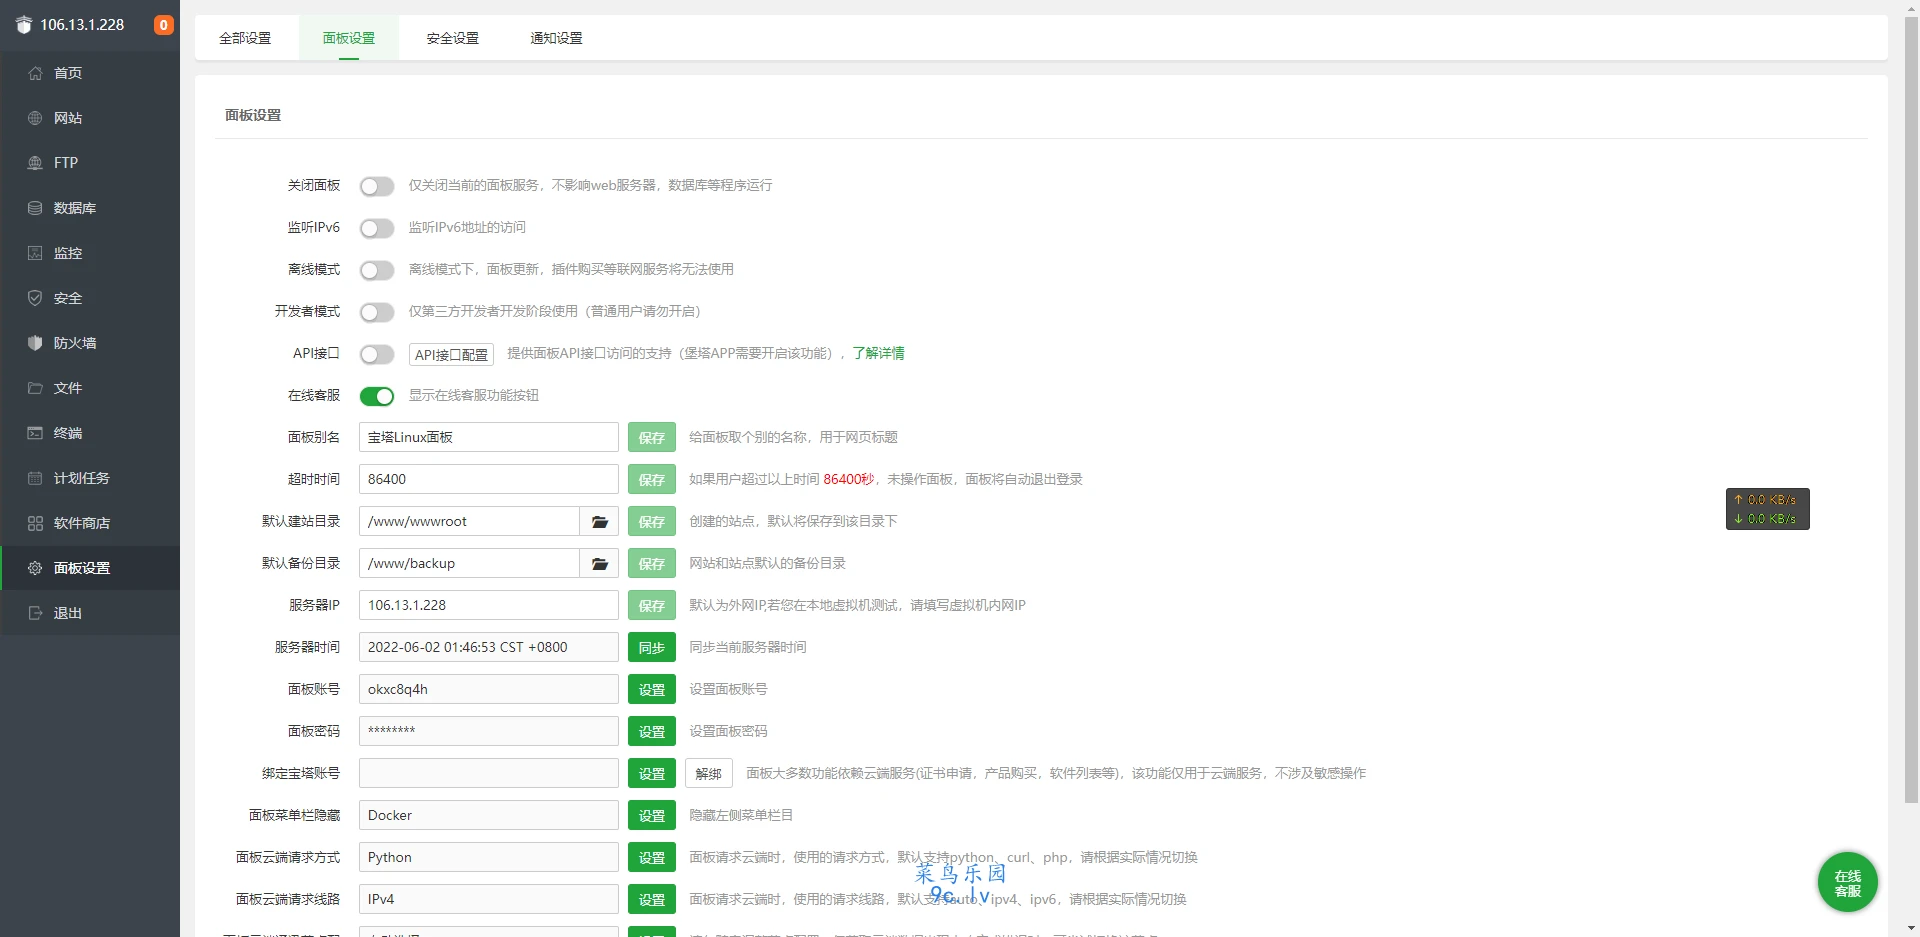Viewport: 1920px width, 937px height.
Task: Click the terminal icon beside 终端
Action: pos(35,433)
